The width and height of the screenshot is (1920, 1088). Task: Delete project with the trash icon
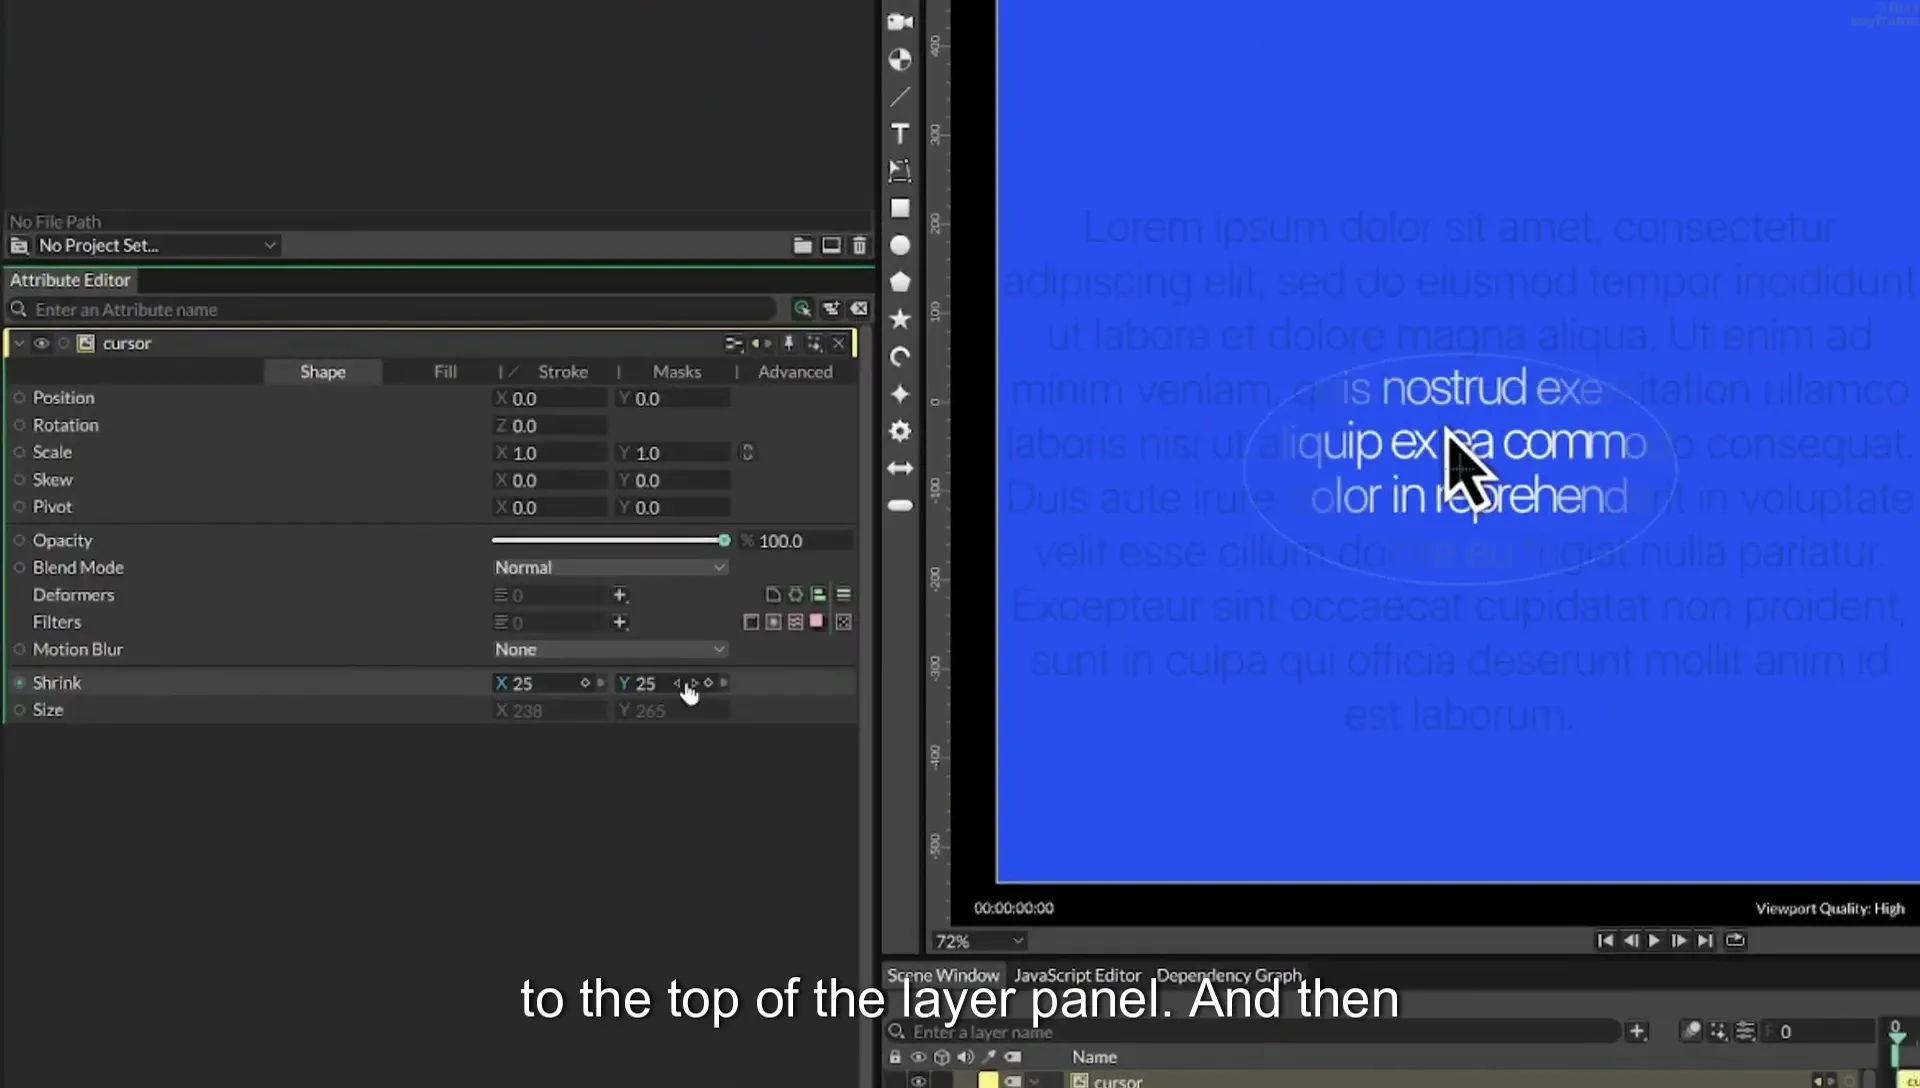pos(859,245)
